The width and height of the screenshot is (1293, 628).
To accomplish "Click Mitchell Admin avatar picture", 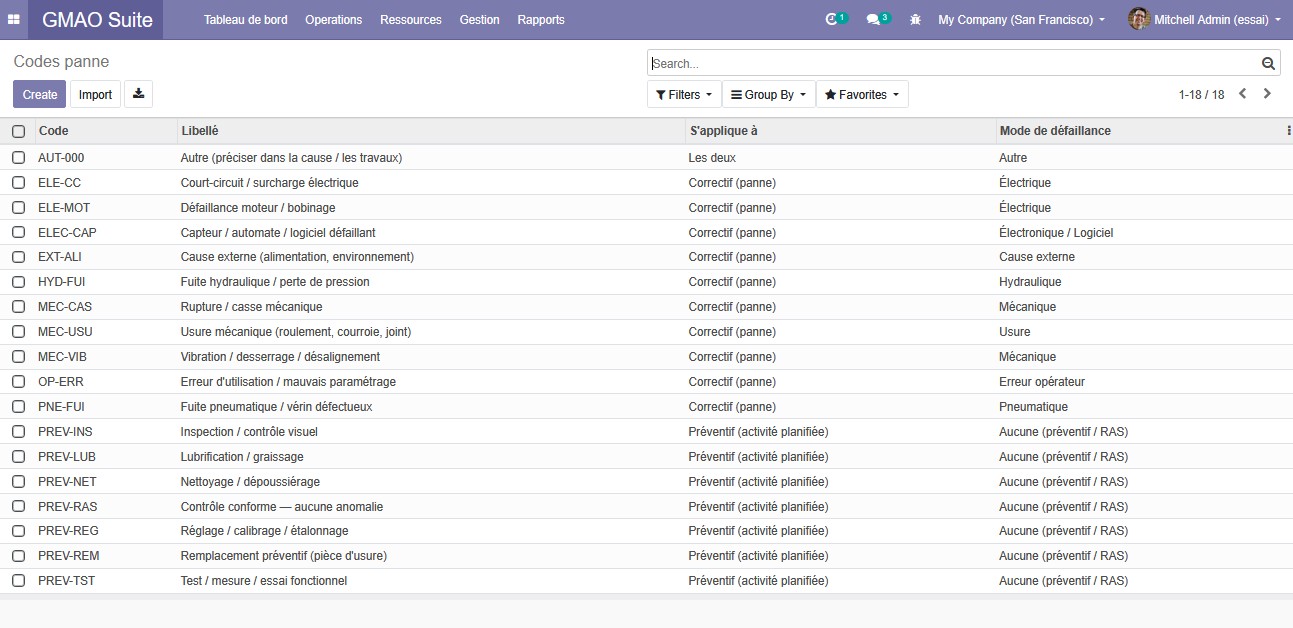I will click(x=1139, y=19).
